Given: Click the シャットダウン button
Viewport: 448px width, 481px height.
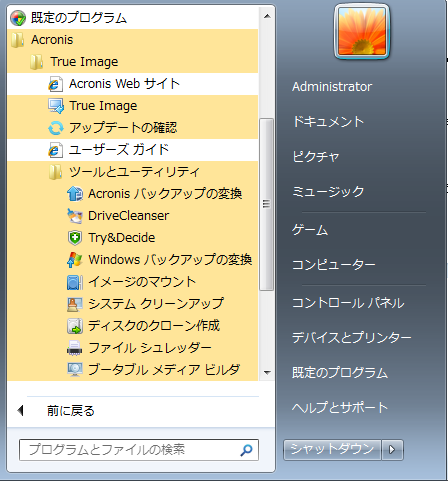Looking at the screenshot, I should tap(332, 450).
